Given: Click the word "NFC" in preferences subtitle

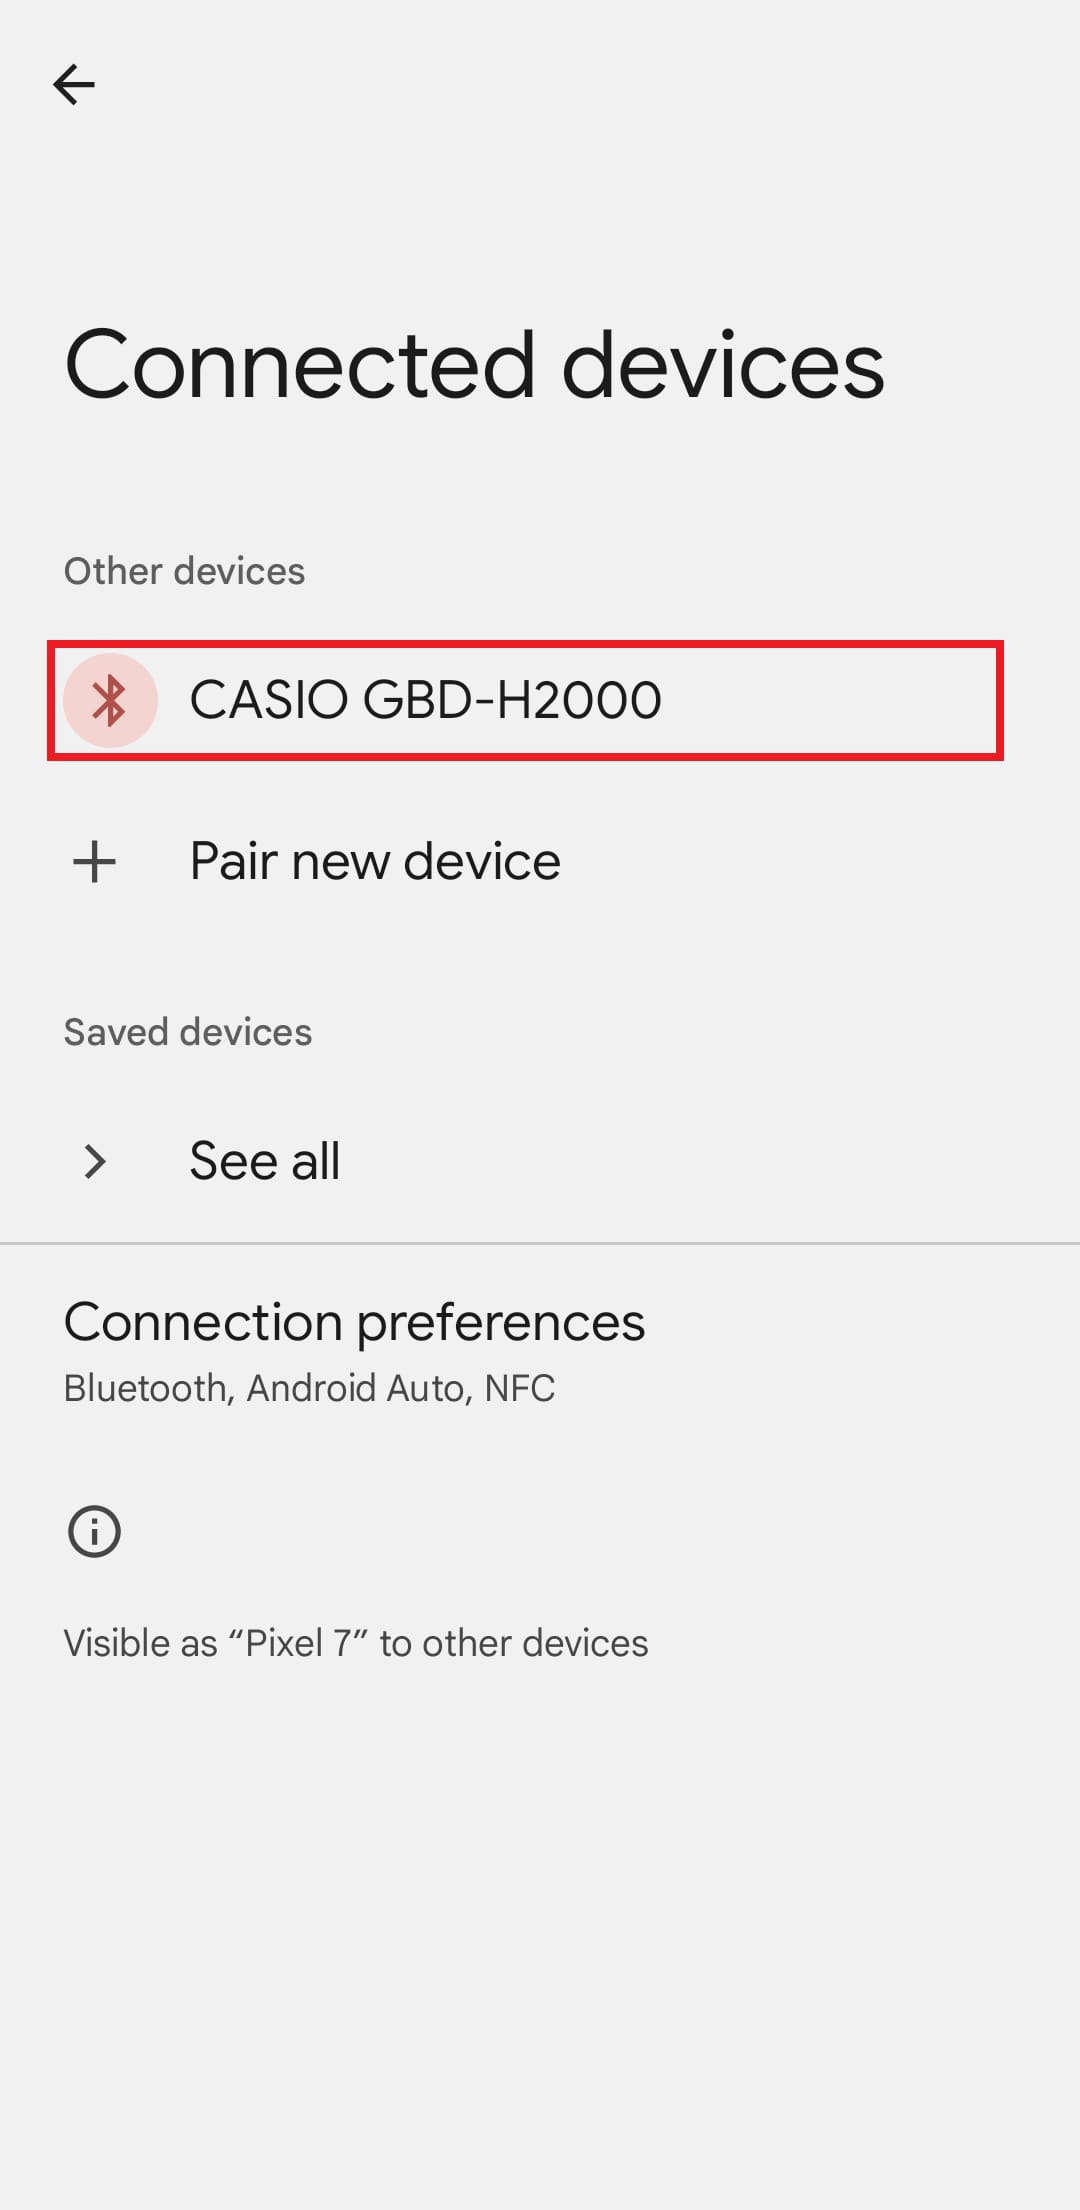Looking at the screenshot, I should [x=519, y=1388].
